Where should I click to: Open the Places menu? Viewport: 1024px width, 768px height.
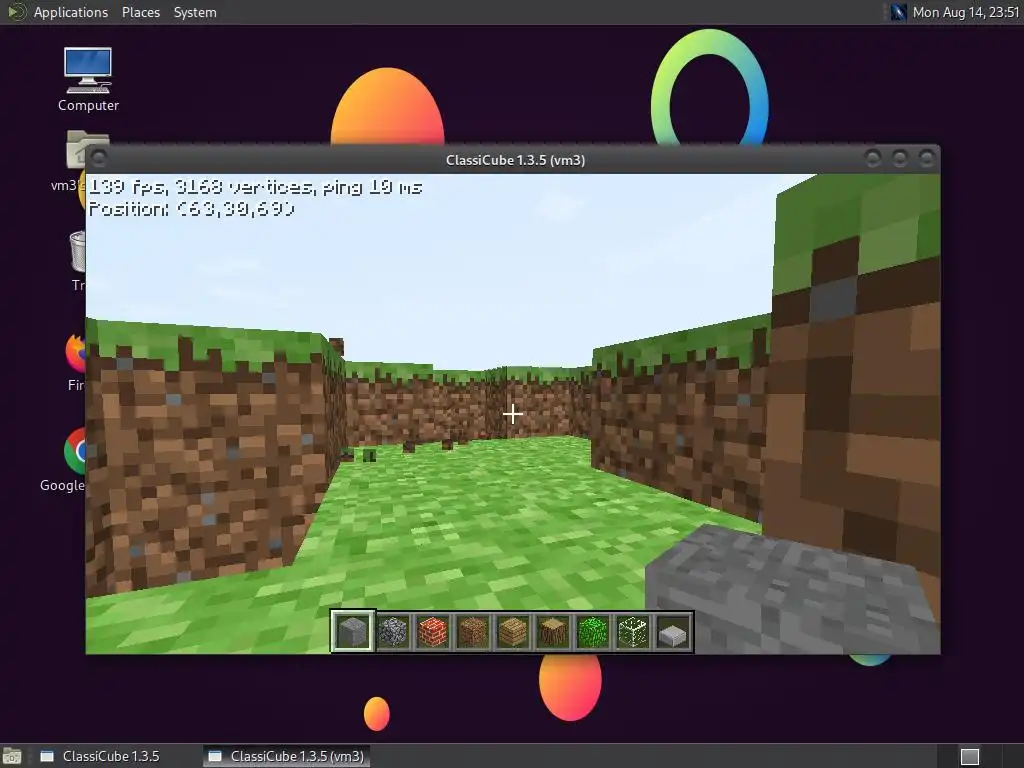click(140, 12)
